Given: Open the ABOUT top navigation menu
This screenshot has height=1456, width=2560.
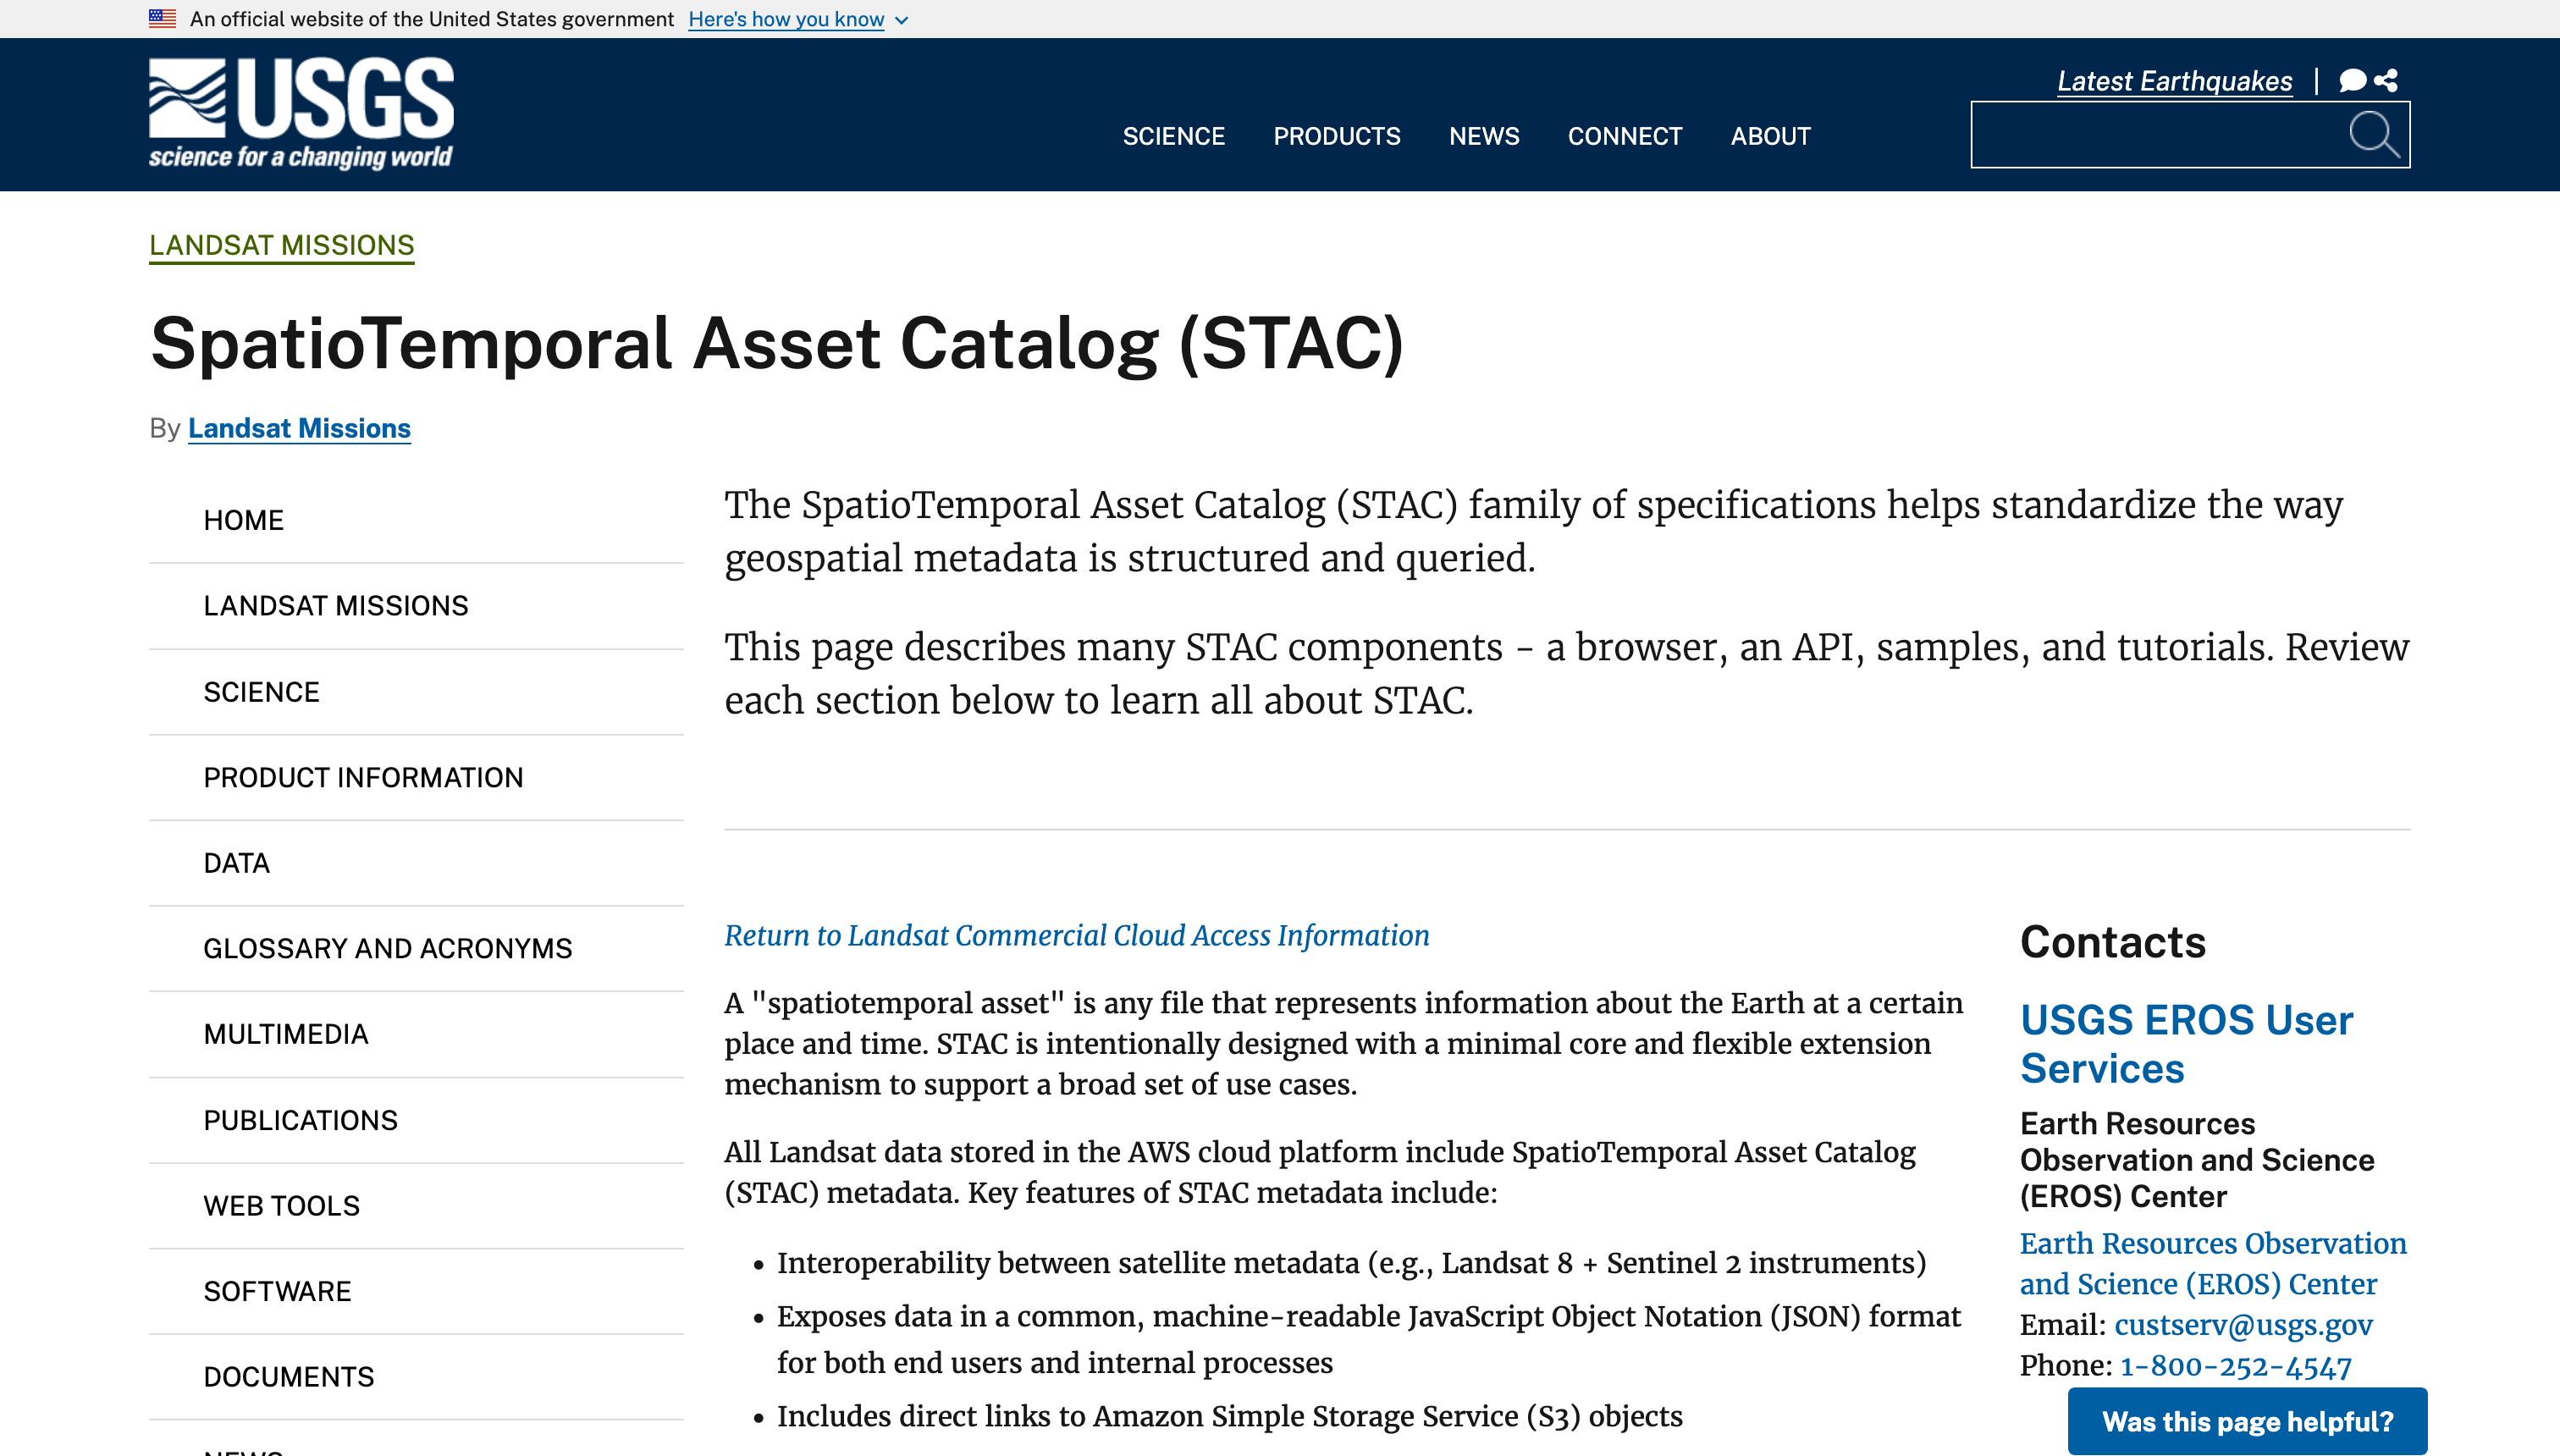Looking at the screenshot, I should coord(1770,136).
